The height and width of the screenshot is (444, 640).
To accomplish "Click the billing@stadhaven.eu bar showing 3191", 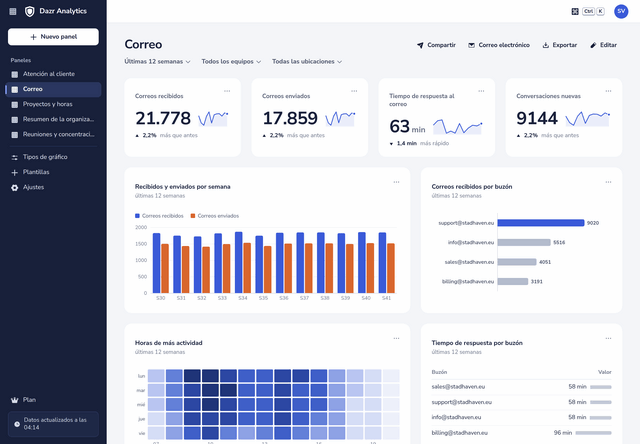I will click(513, 282).
